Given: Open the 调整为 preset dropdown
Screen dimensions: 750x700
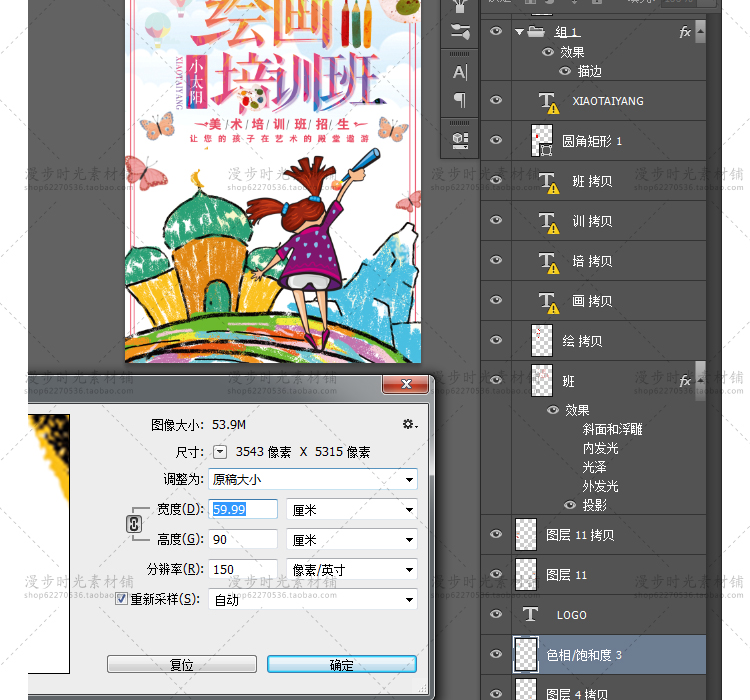Looking at the screenshot, I should (x=313, y=479).
